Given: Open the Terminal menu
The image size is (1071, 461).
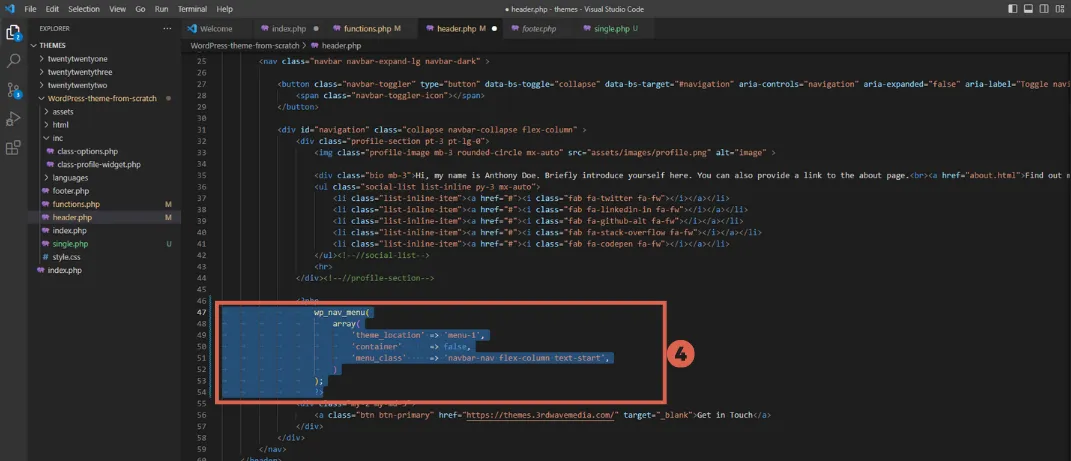Looking at the screenshot, I should (x=193, y=9).
